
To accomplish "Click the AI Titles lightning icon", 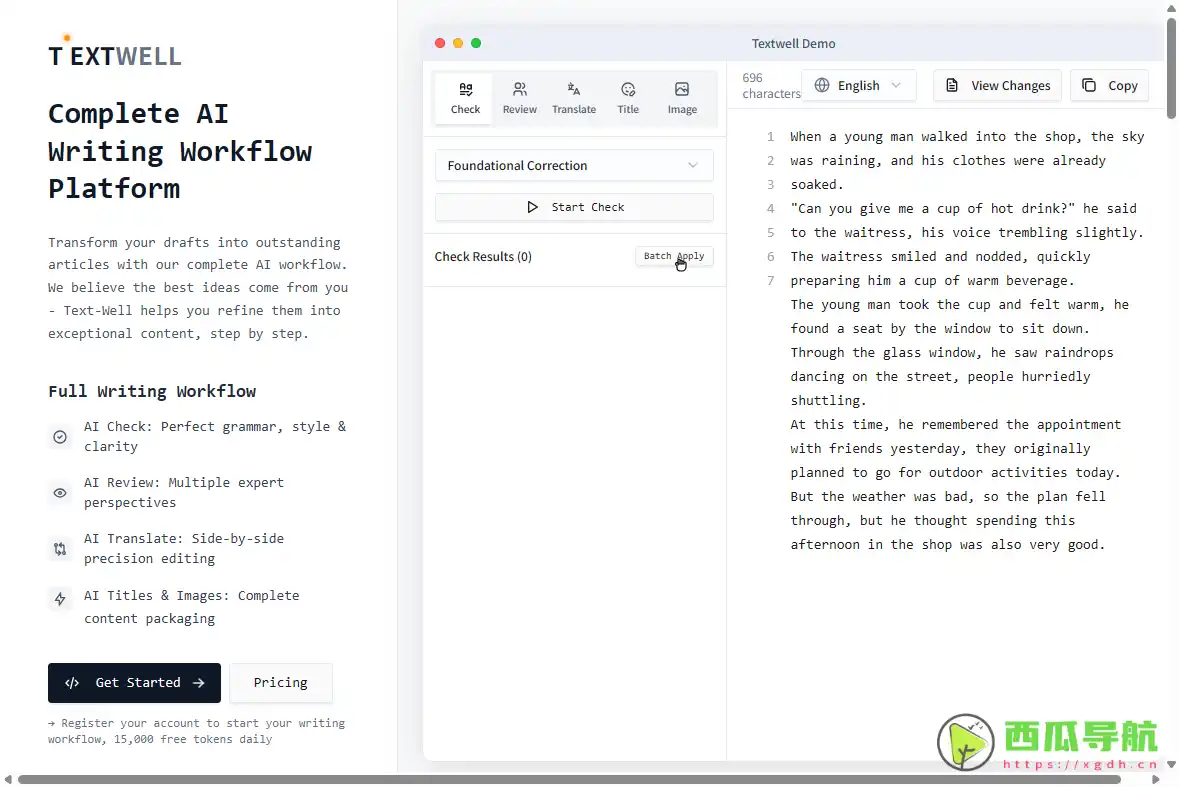I will (x=60, y=599).
